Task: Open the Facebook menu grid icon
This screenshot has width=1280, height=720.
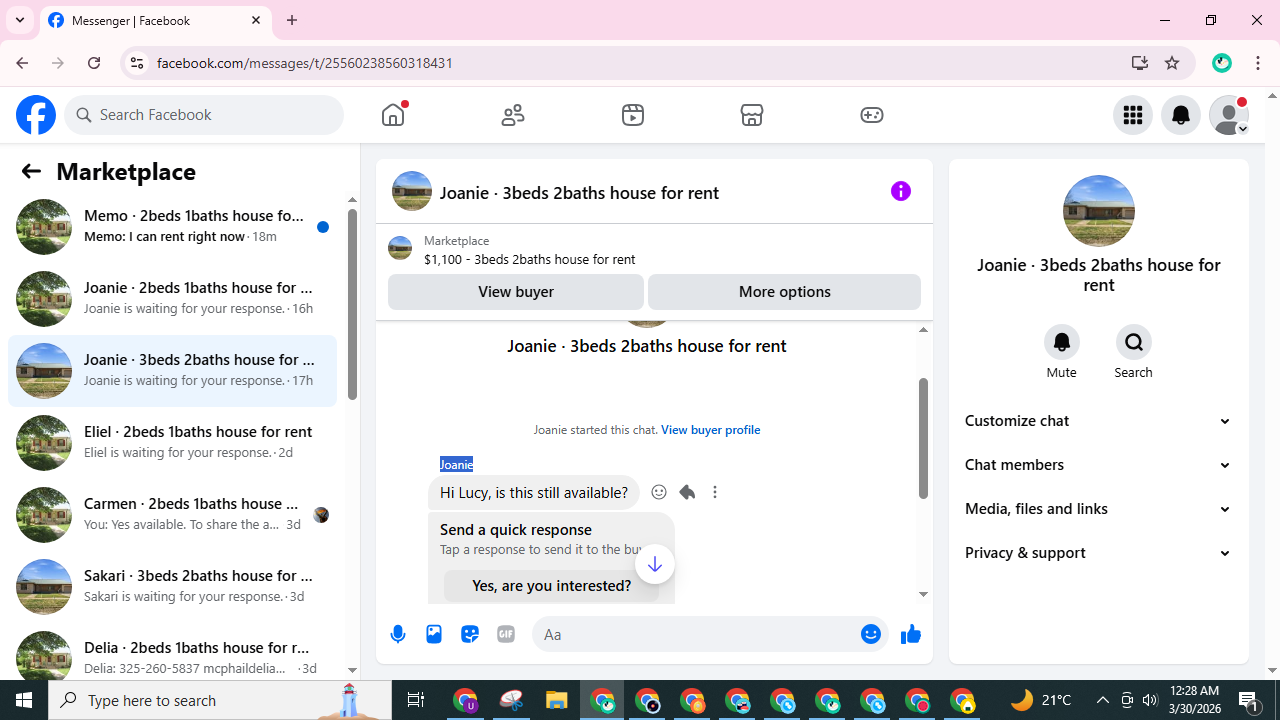Action: pyautogui.click(x=1133, y=115)
